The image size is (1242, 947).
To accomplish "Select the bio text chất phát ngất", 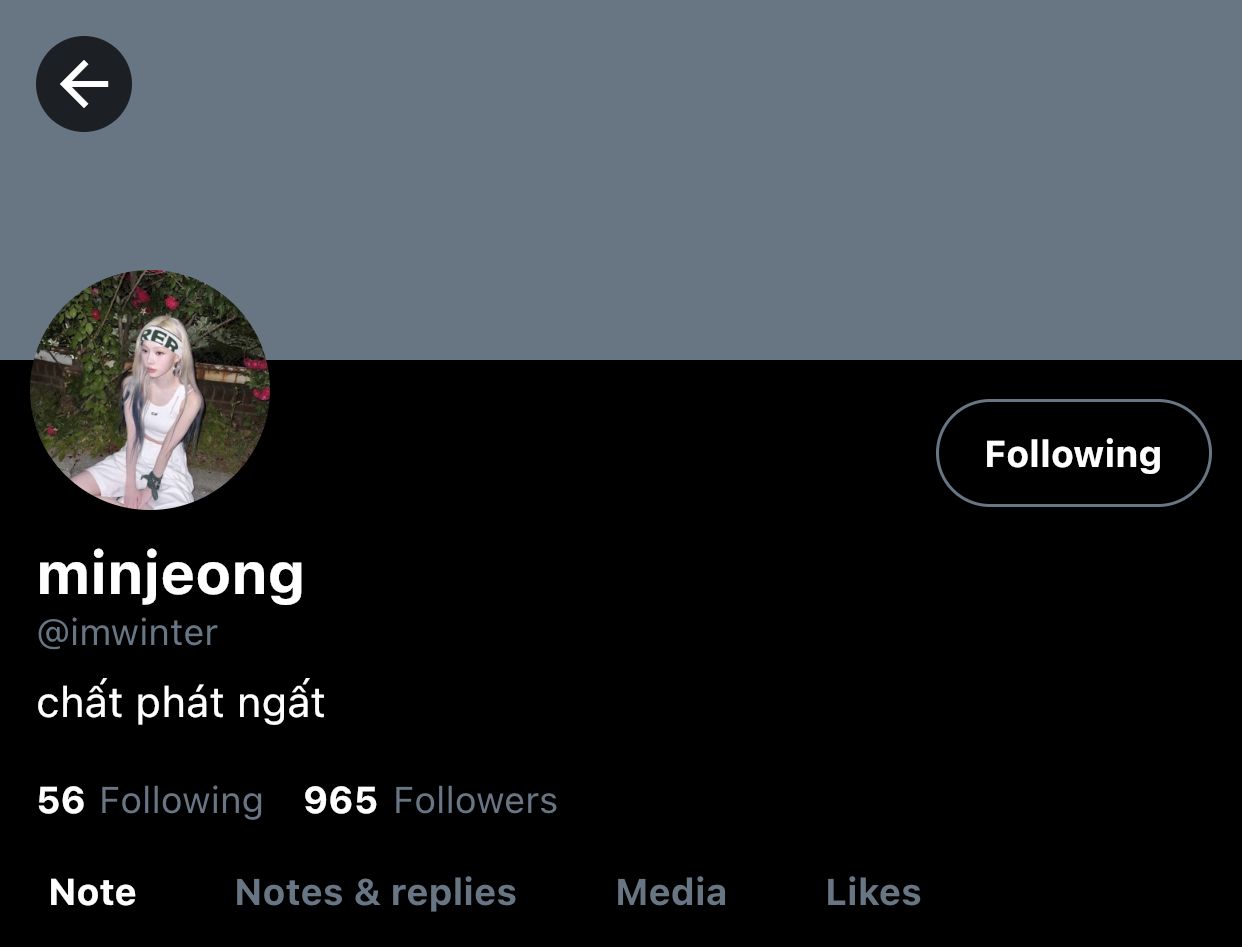I will [181, 702].
